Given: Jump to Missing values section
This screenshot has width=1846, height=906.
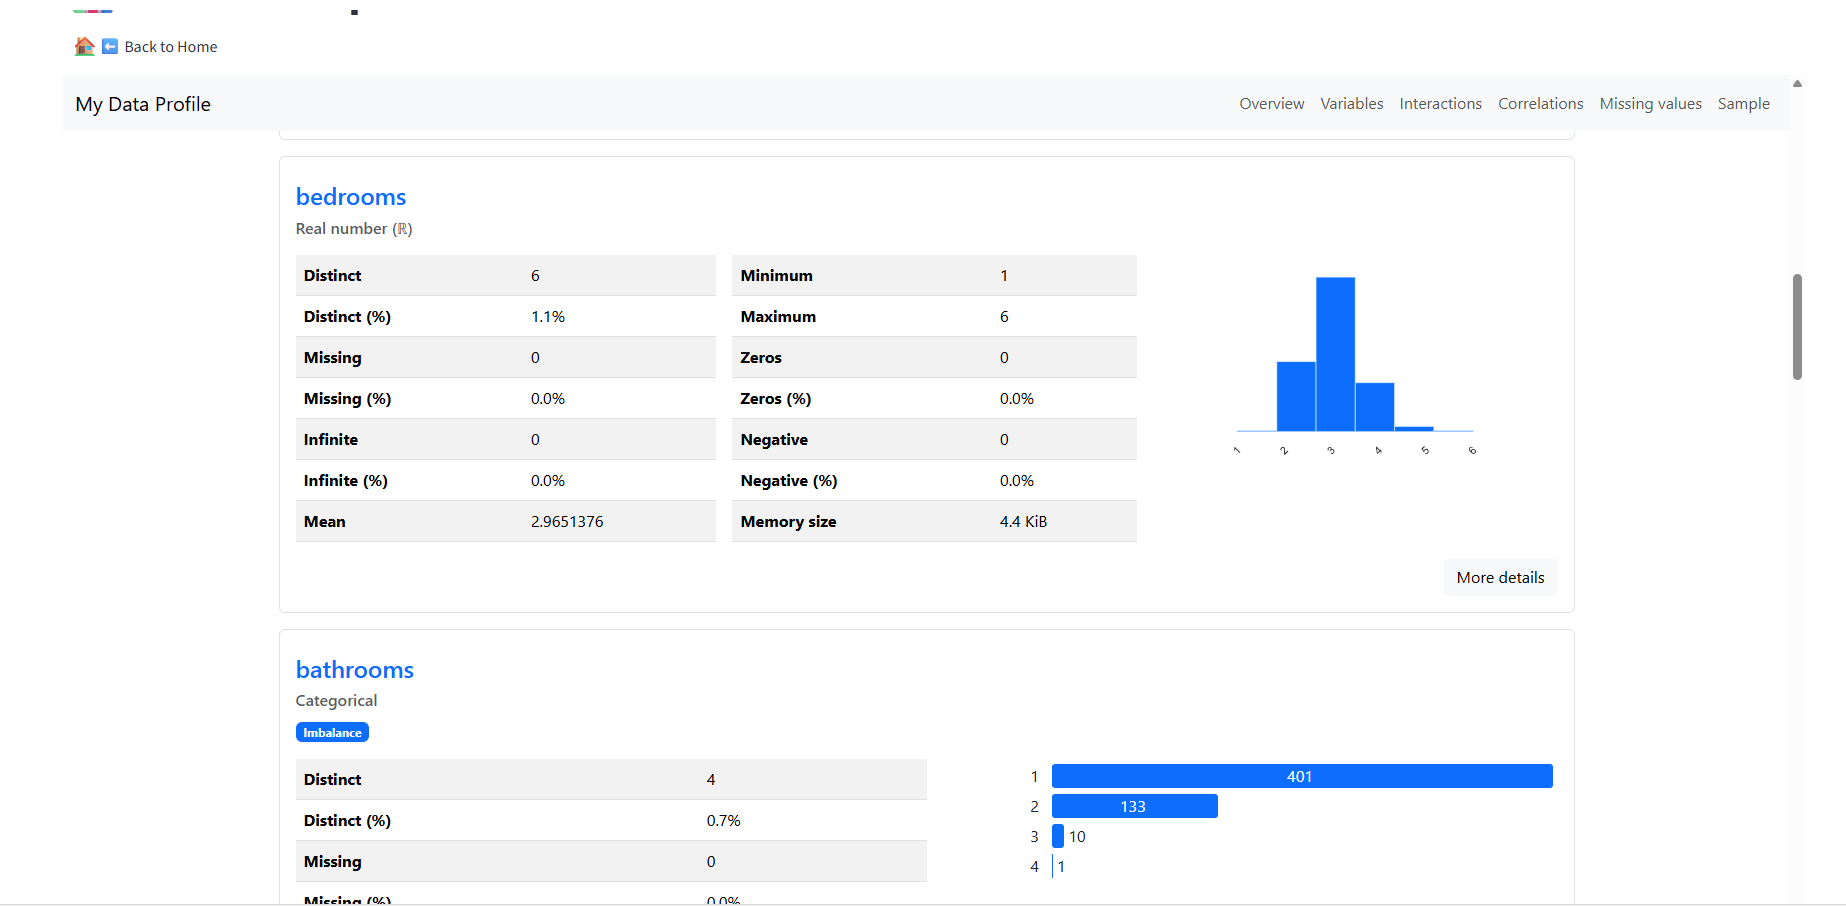Looking at the screenshot, I should (1650, 104).
